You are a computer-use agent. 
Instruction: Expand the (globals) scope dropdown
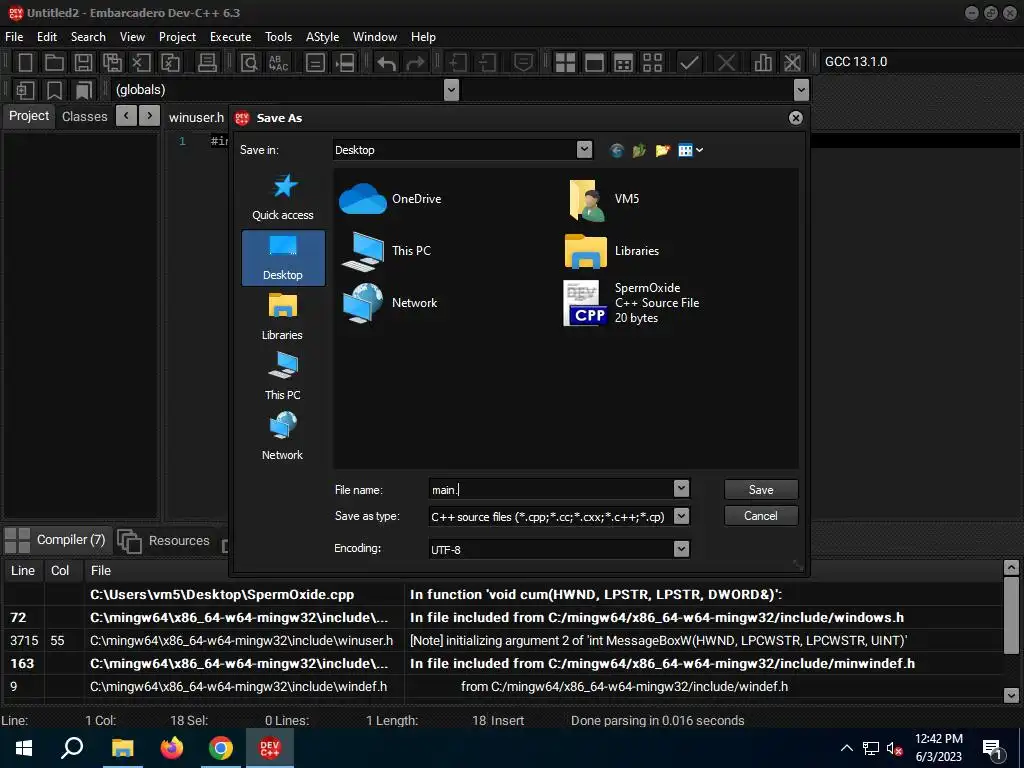451,89
